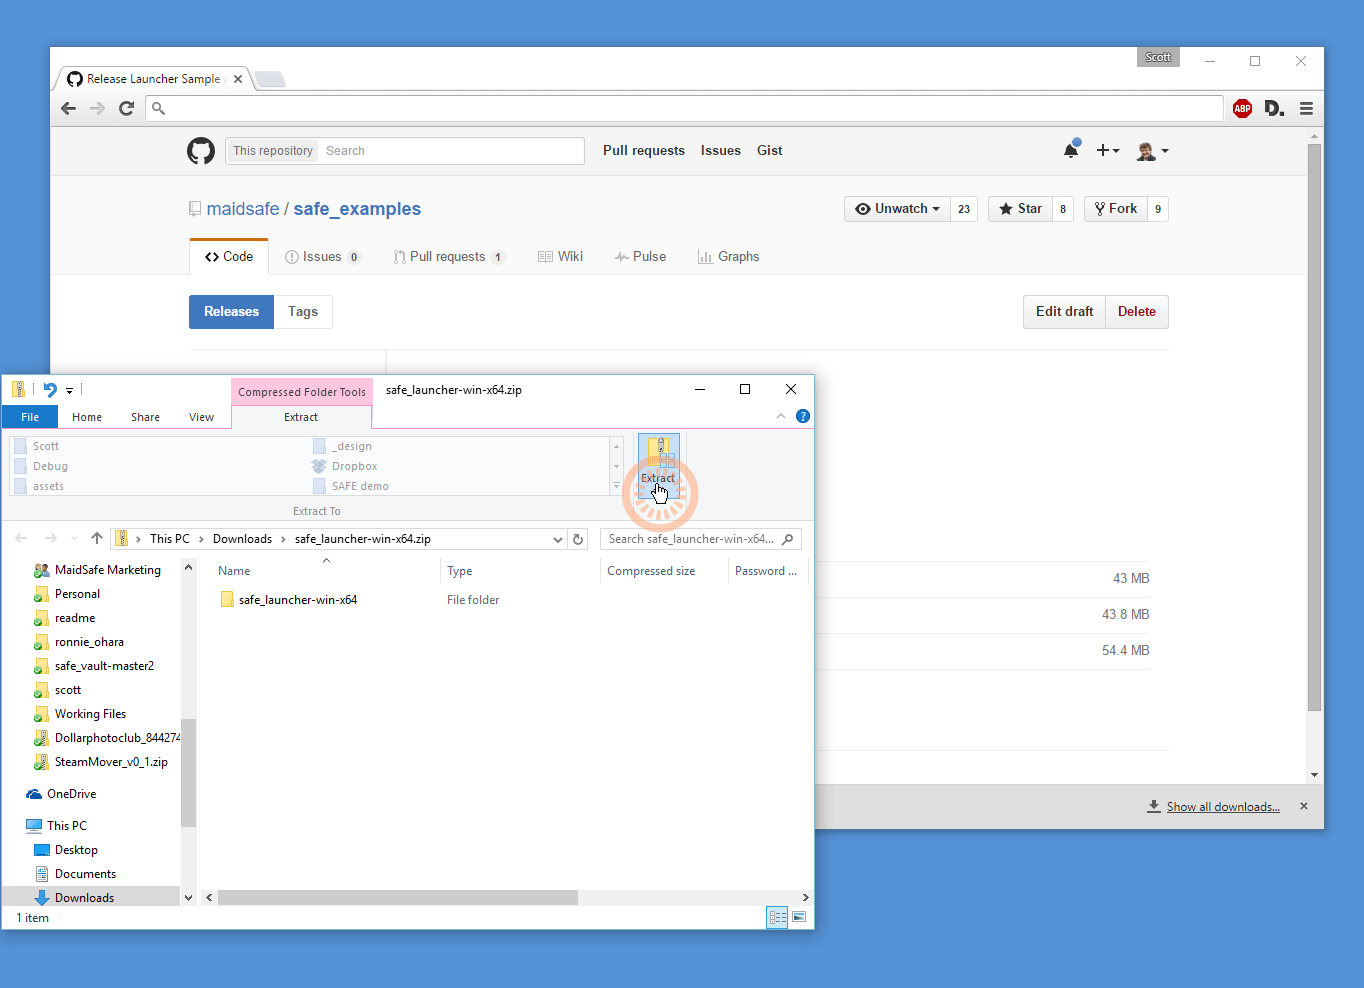Click Explorer help question mark icon
Viewport: 1364px width, 988px height.
(x=802, y=416)
